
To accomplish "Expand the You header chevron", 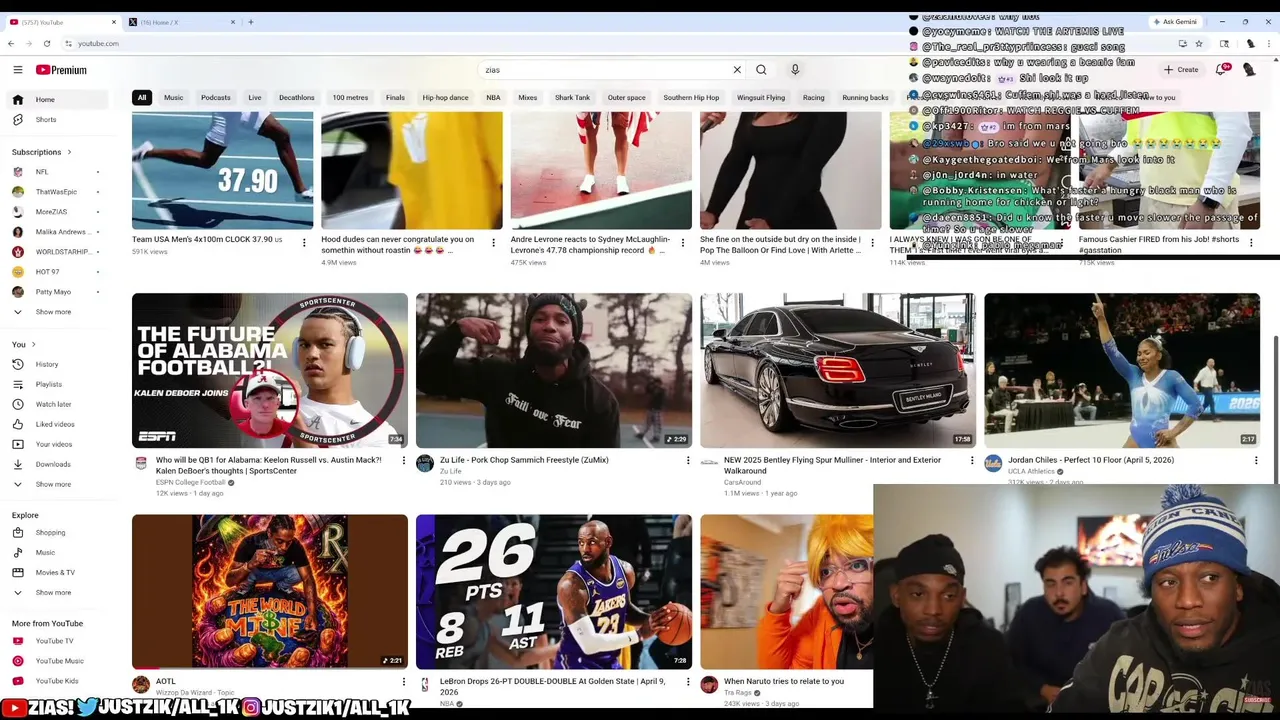I will [33, 344].
